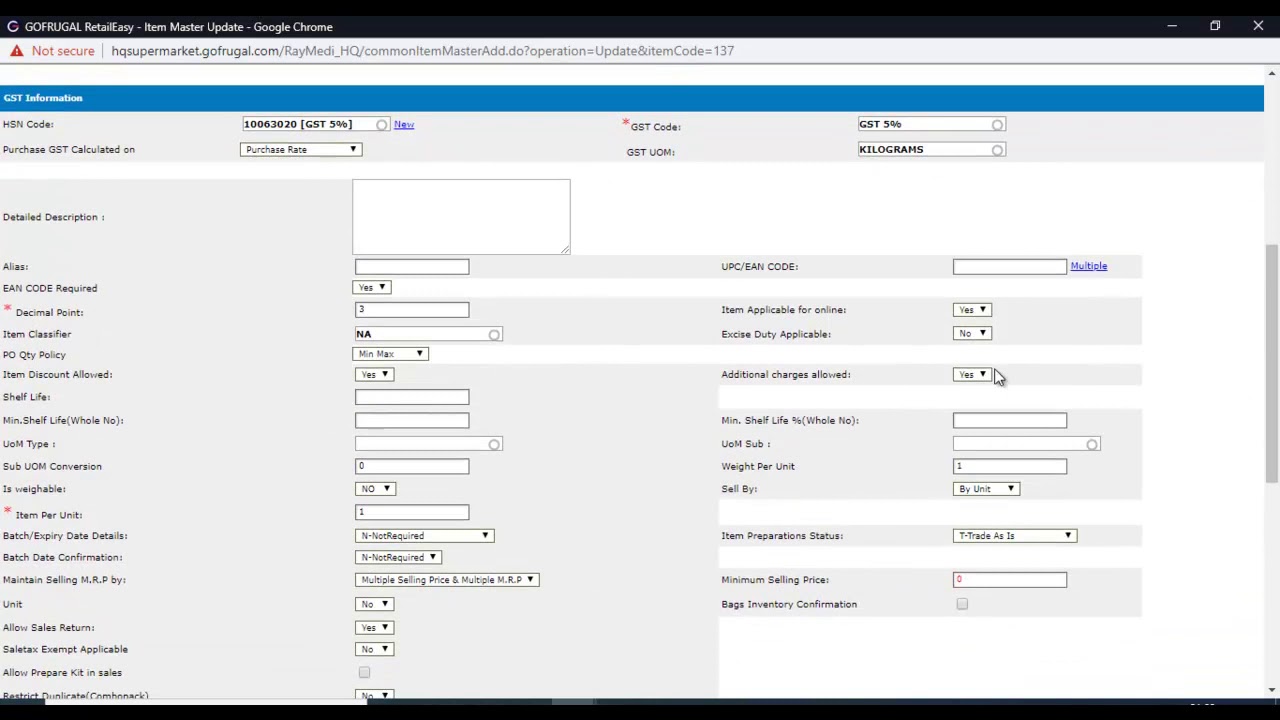Expand the PO Qty Policy dropdown

pyautogui.click(x=391, y=354)
